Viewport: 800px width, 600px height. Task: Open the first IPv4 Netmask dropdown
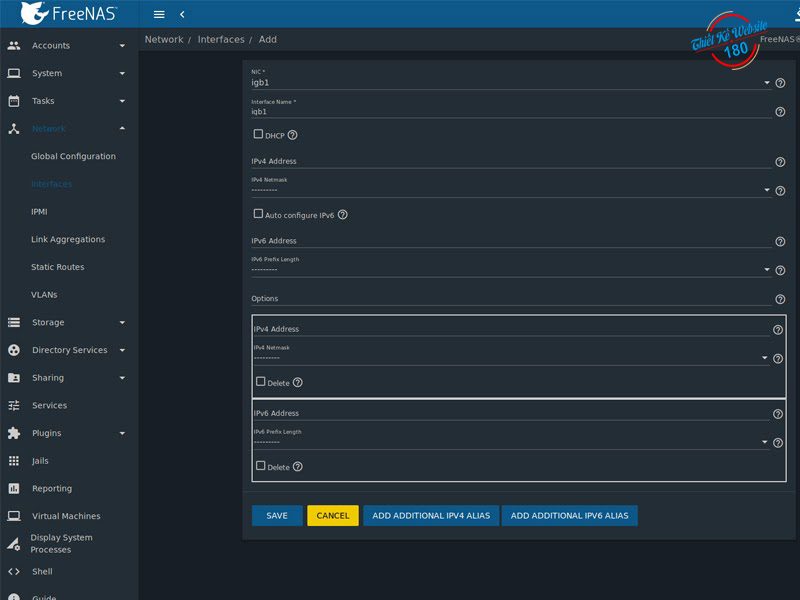(510, 189)
